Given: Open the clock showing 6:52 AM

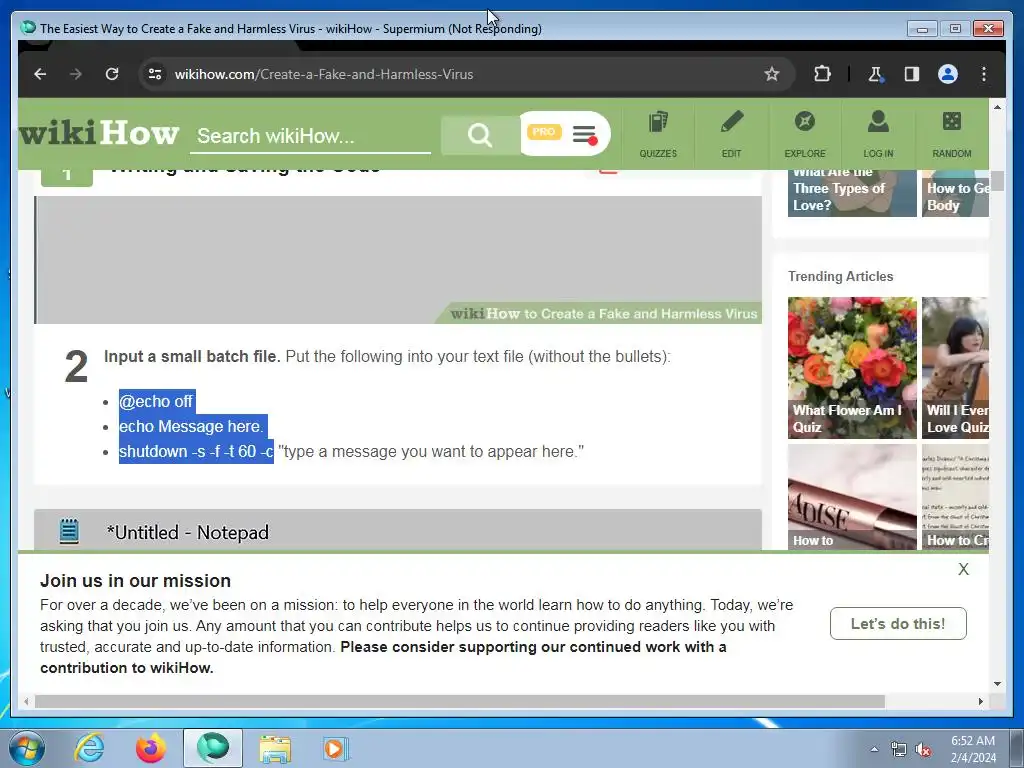Looking at the screenshot, I should coord(973,749).
